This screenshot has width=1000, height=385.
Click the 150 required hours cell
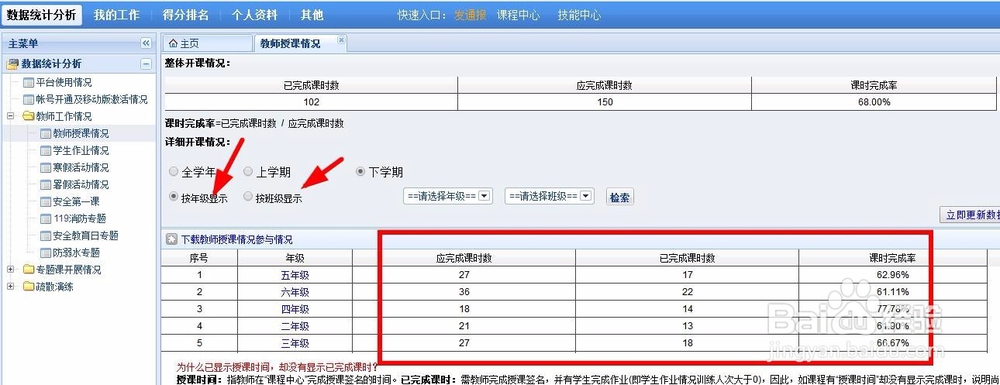pos(605,102)
